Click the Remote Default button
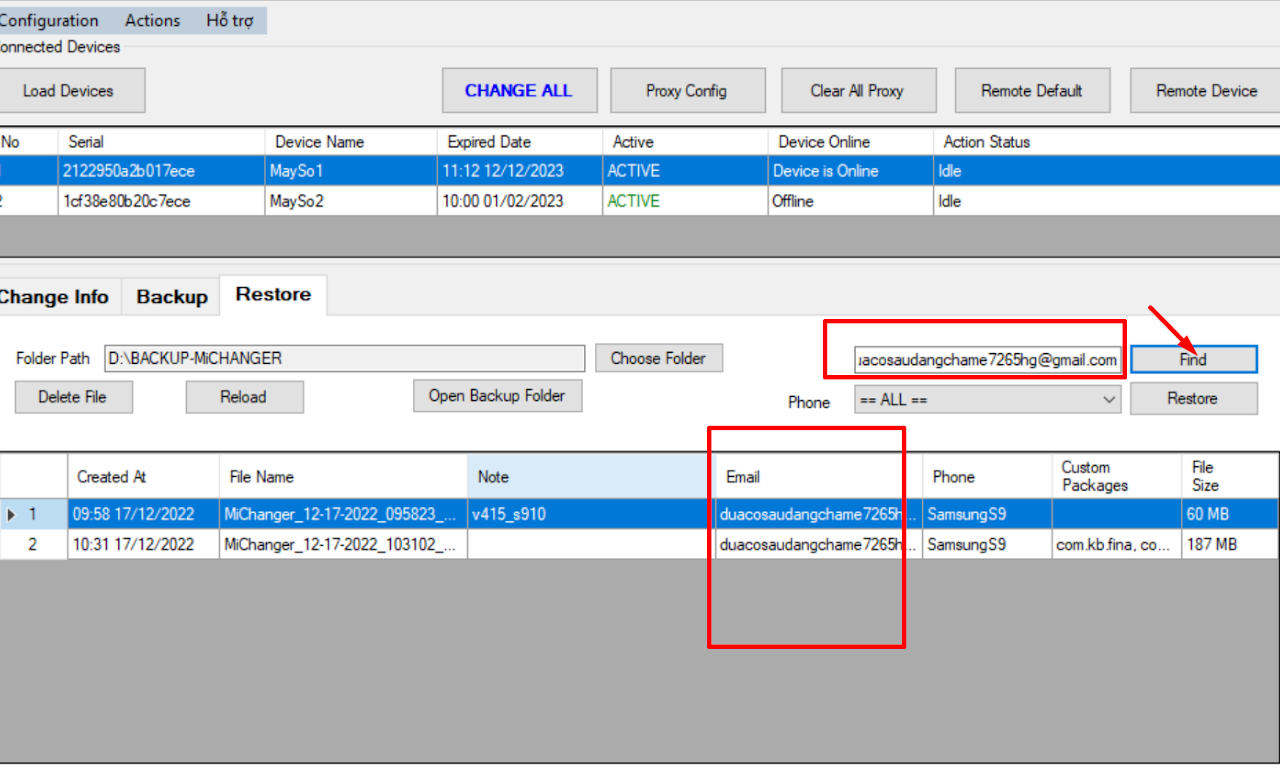This screenshot has height=774, width=1280. point(1031,91)
